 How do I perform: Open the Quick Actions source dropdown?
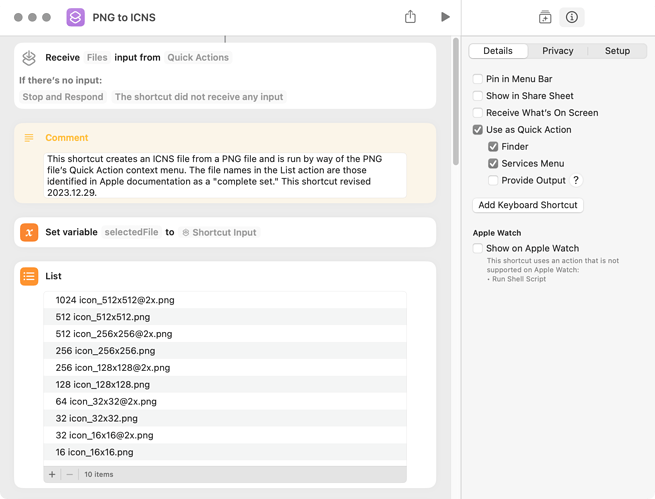198,58
